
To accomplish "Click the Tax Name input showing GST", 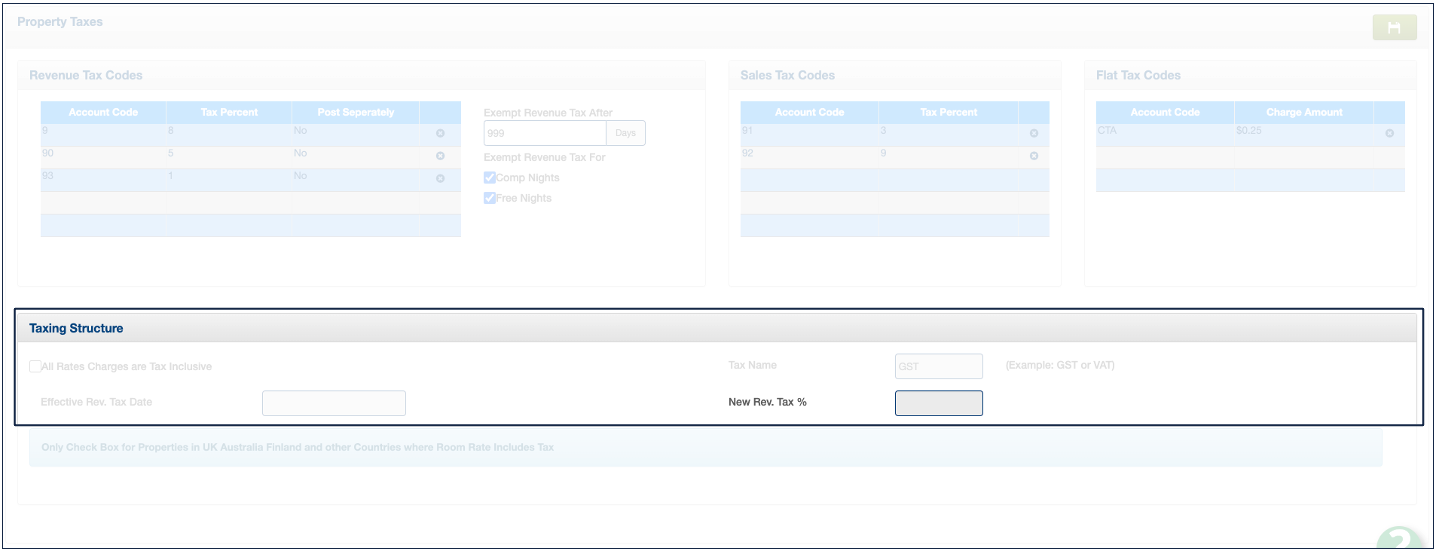I will (x=938, y=366).
